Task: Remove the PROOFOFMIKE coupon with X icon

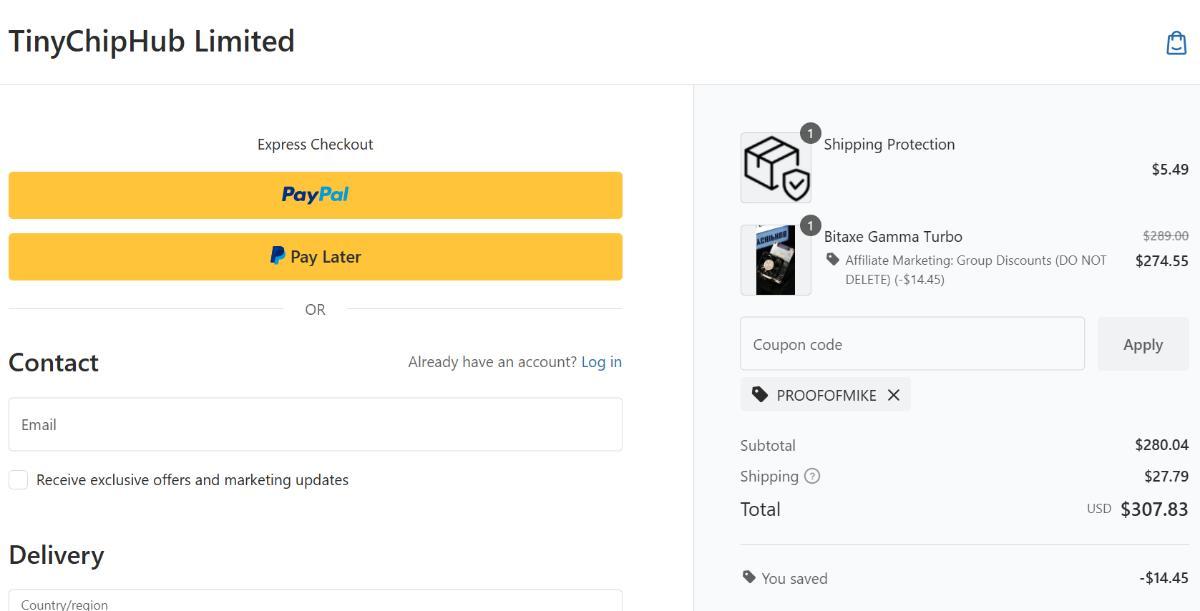Action: click(x=894, y=395)
